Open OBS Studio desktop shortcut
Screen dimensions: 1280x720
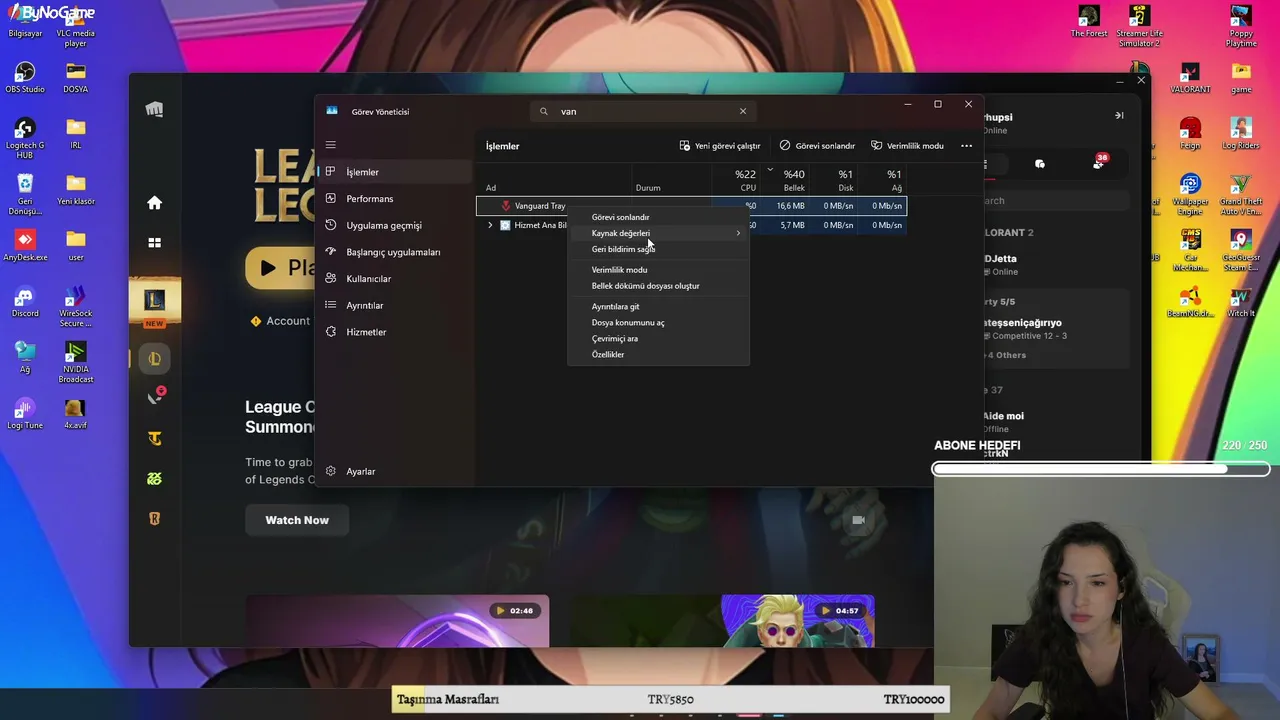(x=25, y=77)
